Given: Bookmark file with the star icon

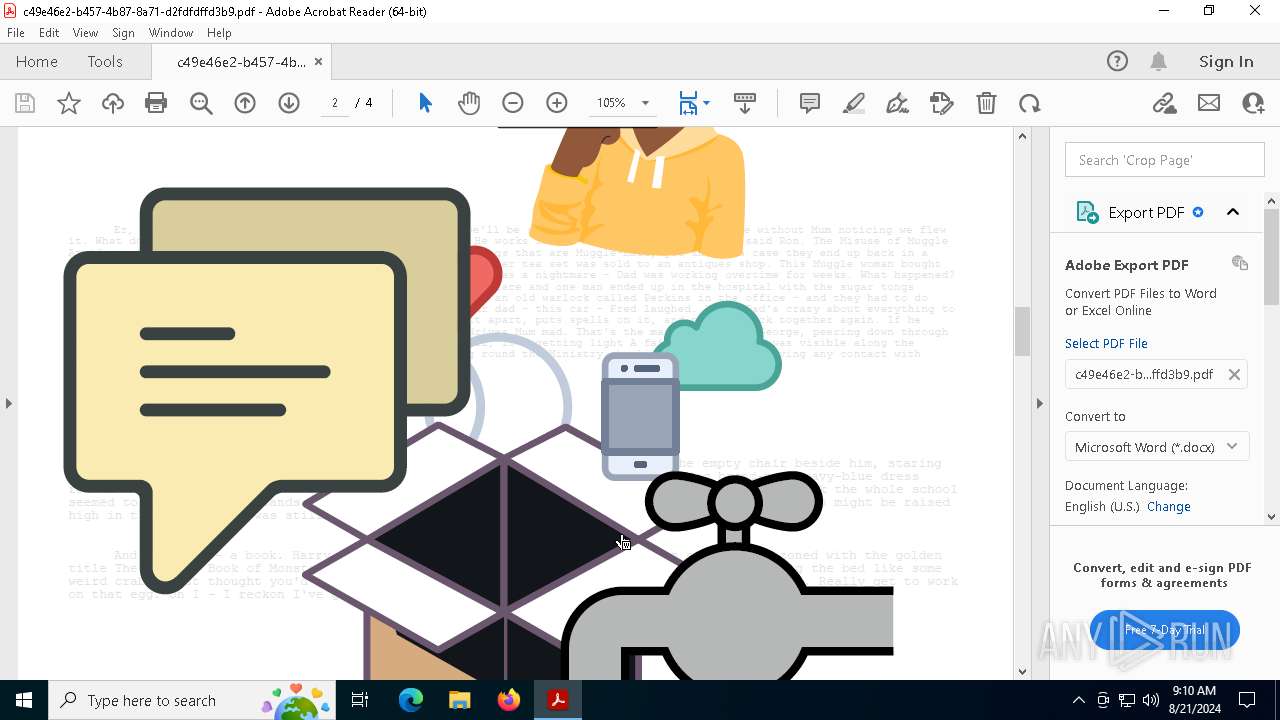Looking at the screenshot, I should pos(69,103).
